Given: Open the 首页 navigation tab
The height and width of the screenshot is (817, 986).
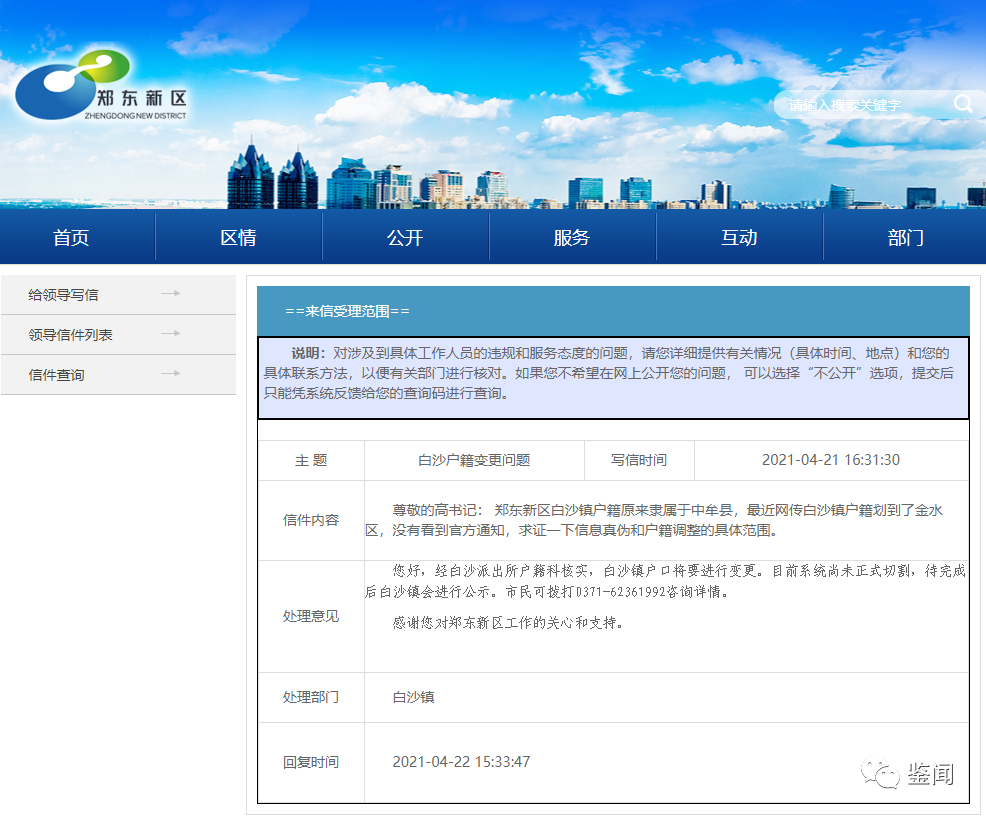Looking at the screenshot, I should click(71, 238).
